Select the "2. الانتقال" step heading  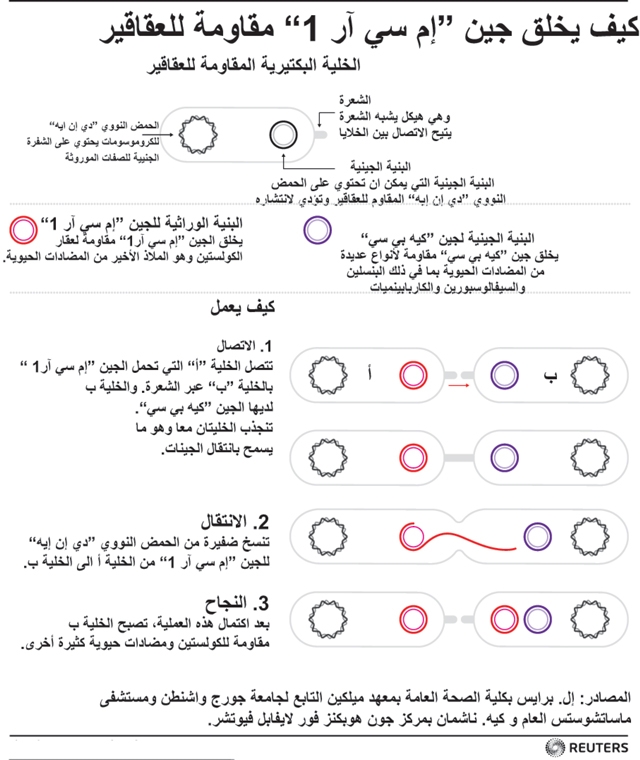[x=235, y=520]
